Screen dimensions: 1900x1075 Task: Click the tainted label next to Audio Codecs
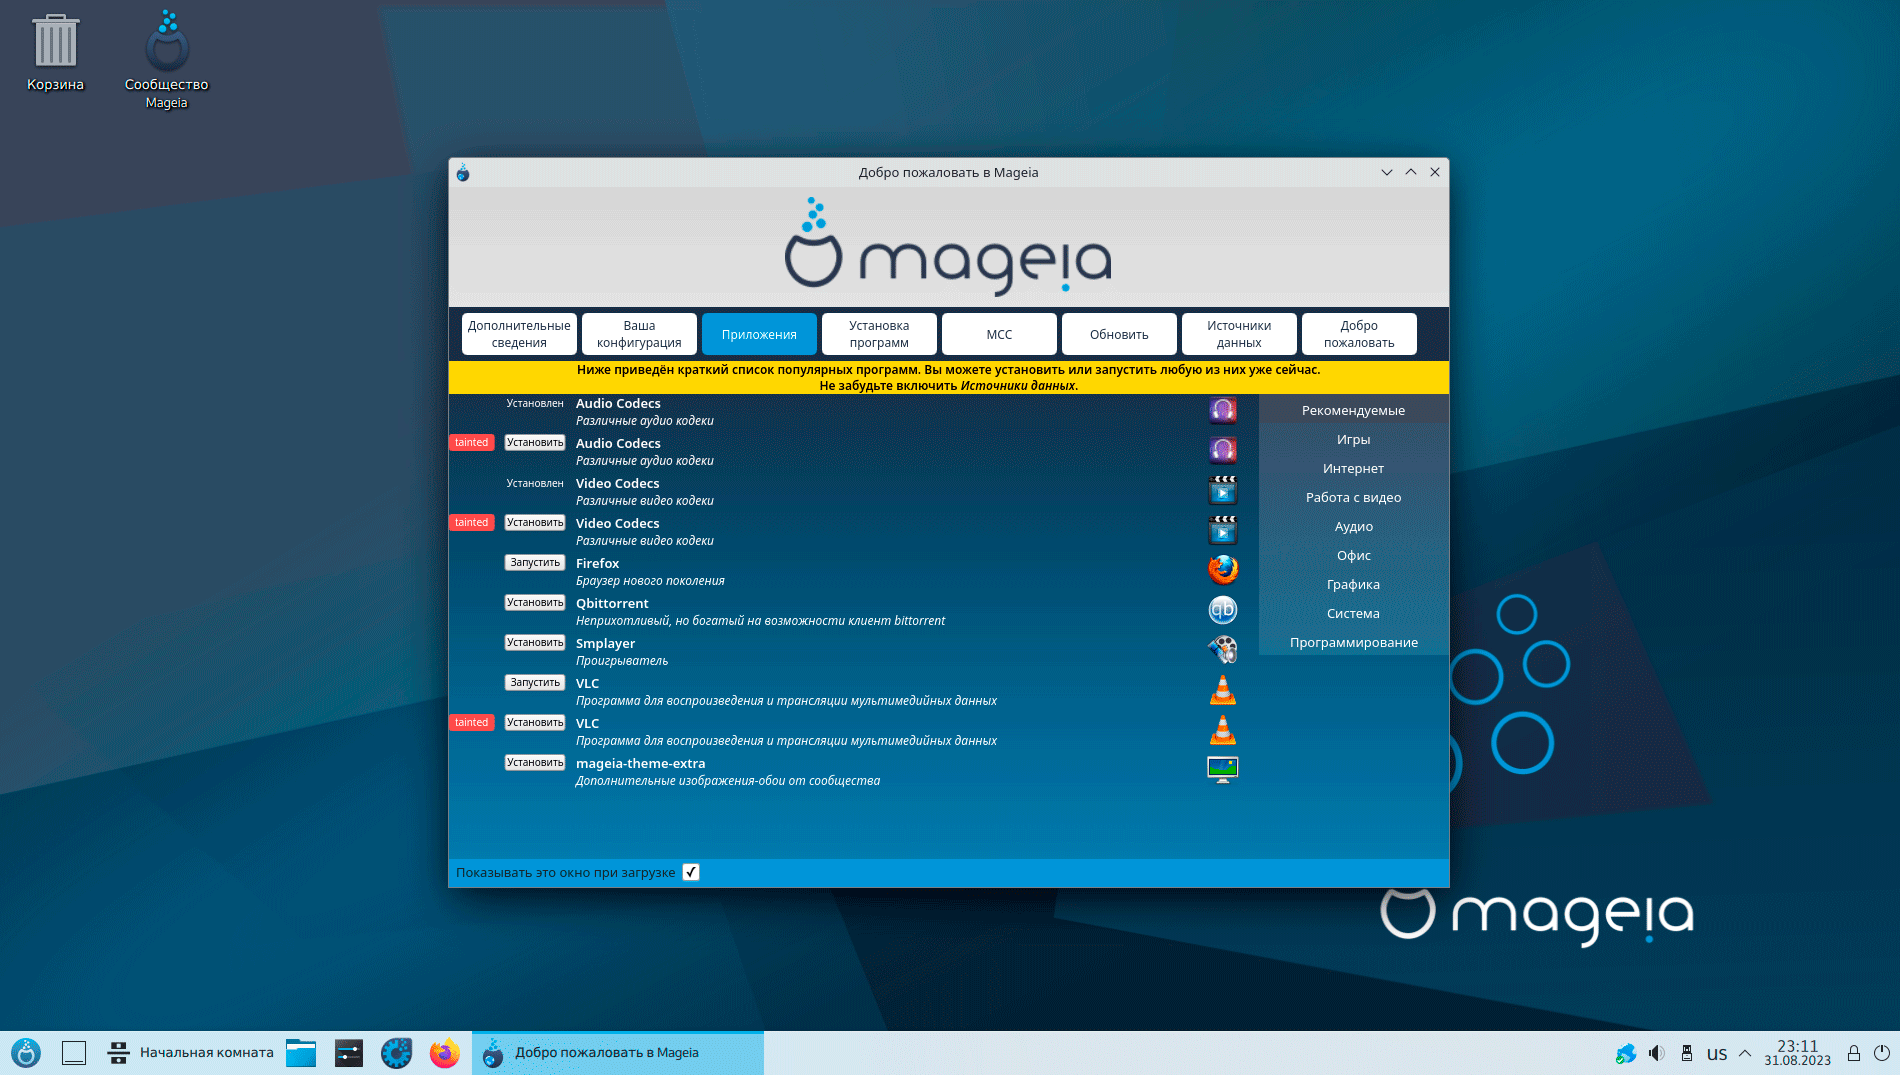click(x=471, y=442)
